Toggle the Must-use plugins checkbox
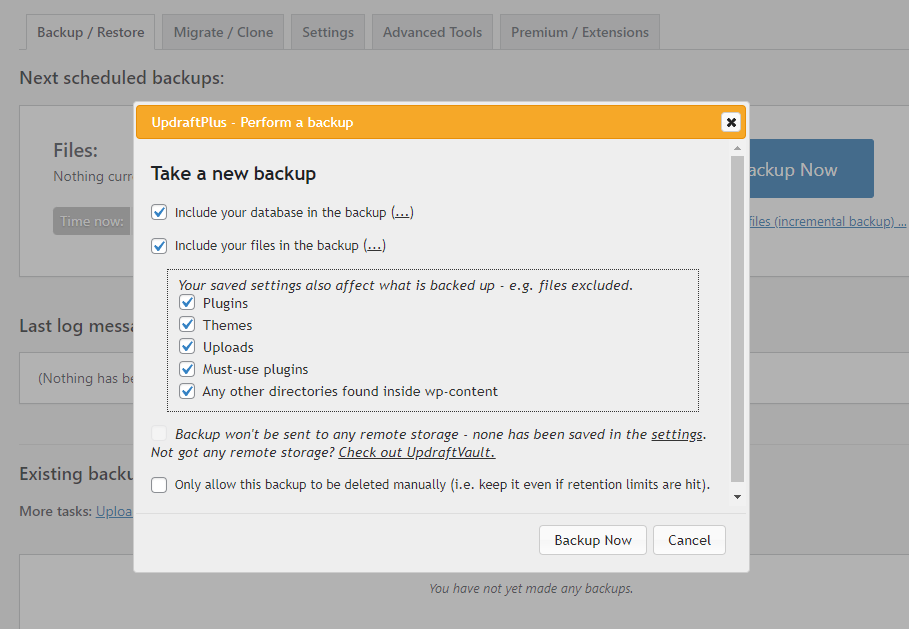The height and width of the screenshot is (629, 909). [187, 369]
